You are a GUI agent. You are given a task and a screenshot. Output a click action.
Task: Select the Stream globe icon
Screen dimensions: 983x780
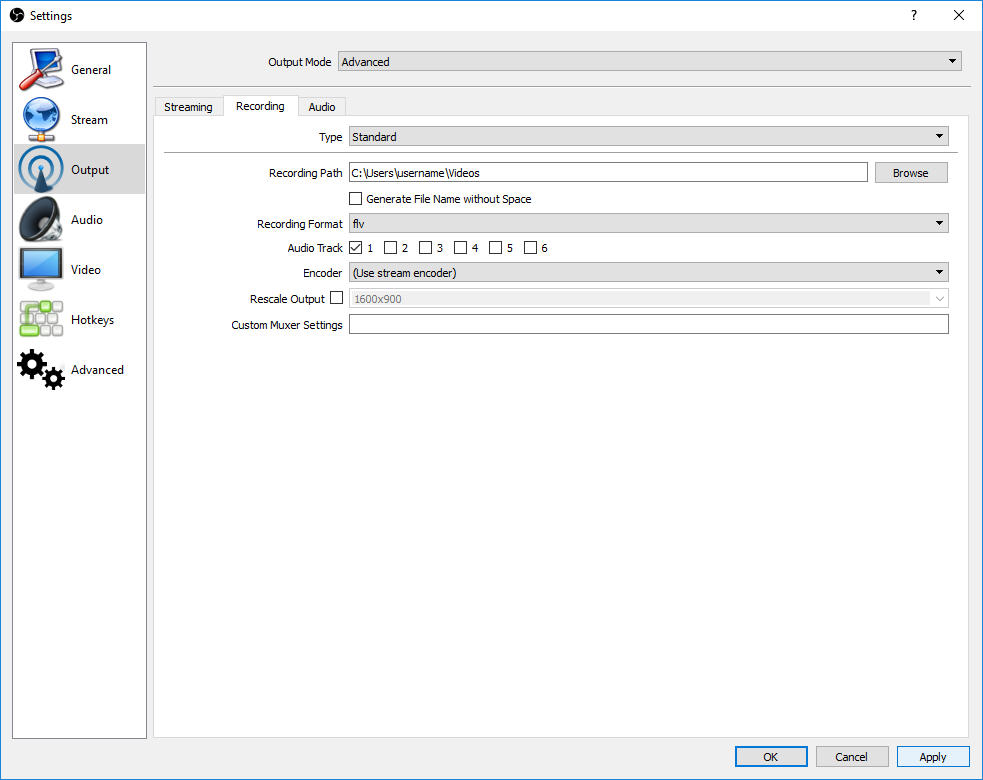41,120
